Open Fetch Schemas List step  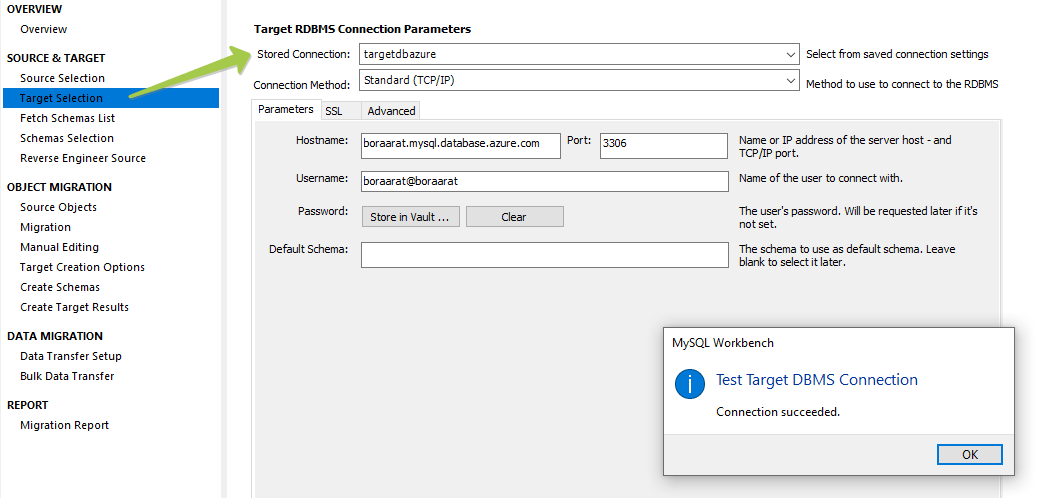tap(68, 118)
